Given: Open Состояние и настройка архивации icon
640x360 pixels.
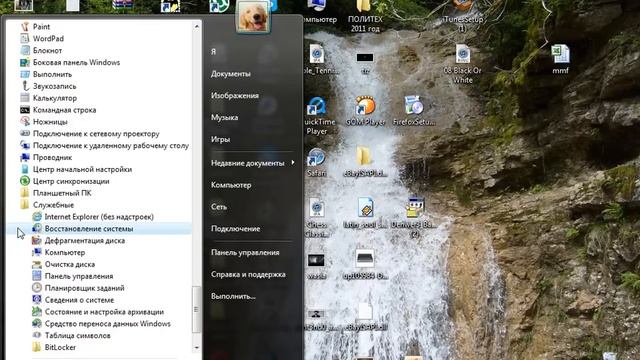Looking at the screenshot, I should [x=37, y=311].
